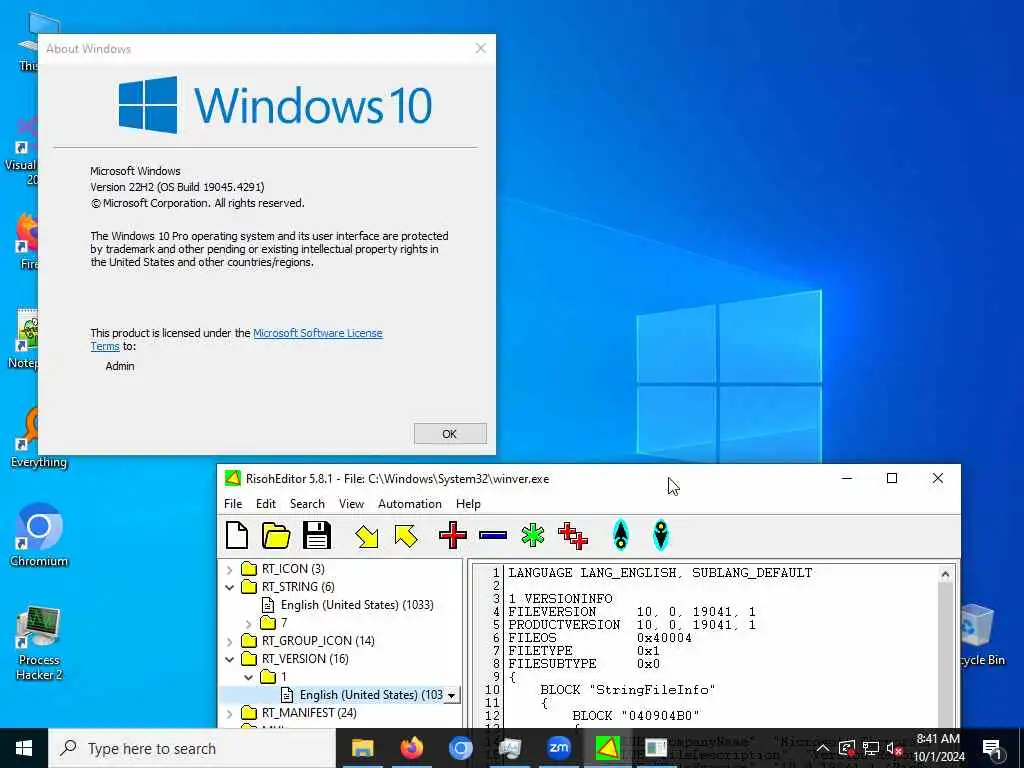Viewport: 1024px width, 768px height.
Task: Open the Edit menu in RisohEditor
Action: coord(266,504)
